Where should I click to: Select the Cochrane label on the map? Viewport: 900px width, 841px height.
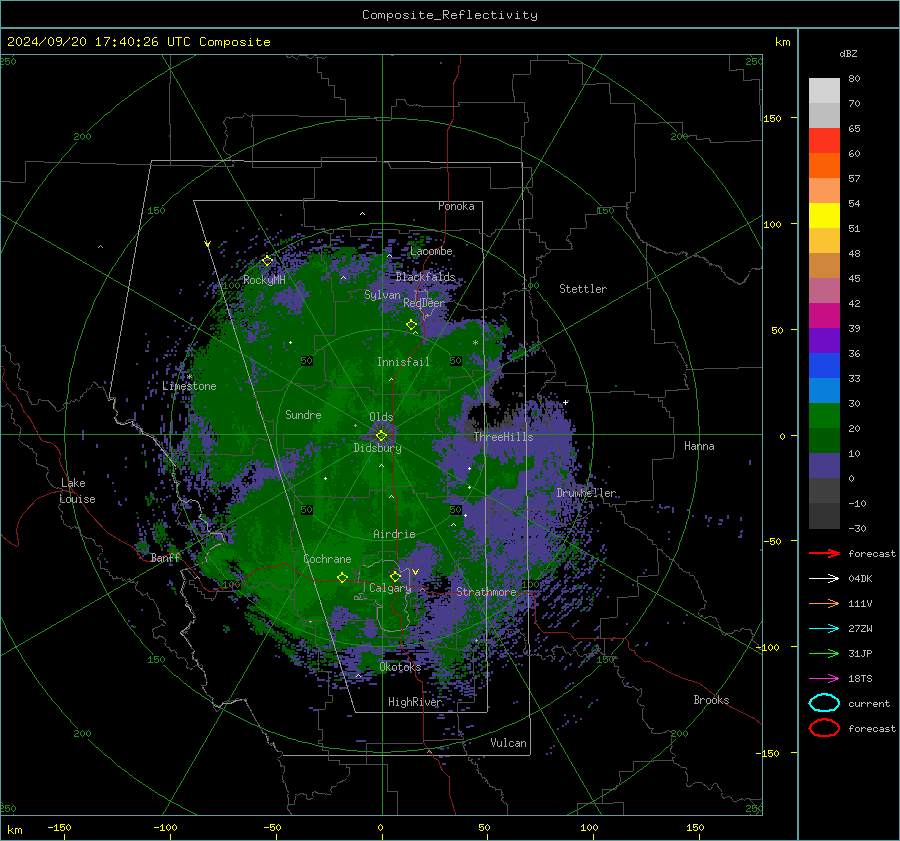(x=327, y=559)
